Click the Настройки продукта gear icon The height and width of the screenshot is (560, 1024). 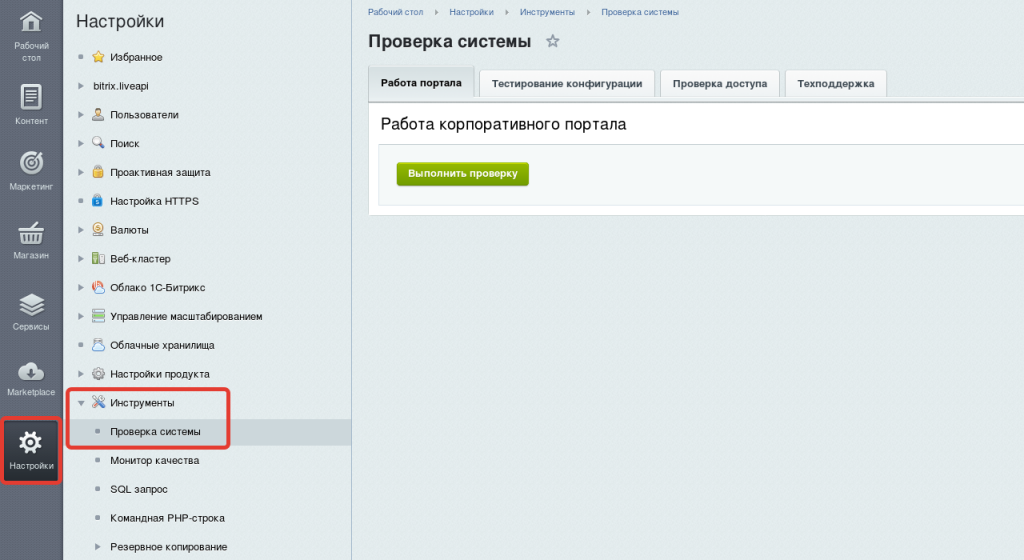(x=98, y=373)
